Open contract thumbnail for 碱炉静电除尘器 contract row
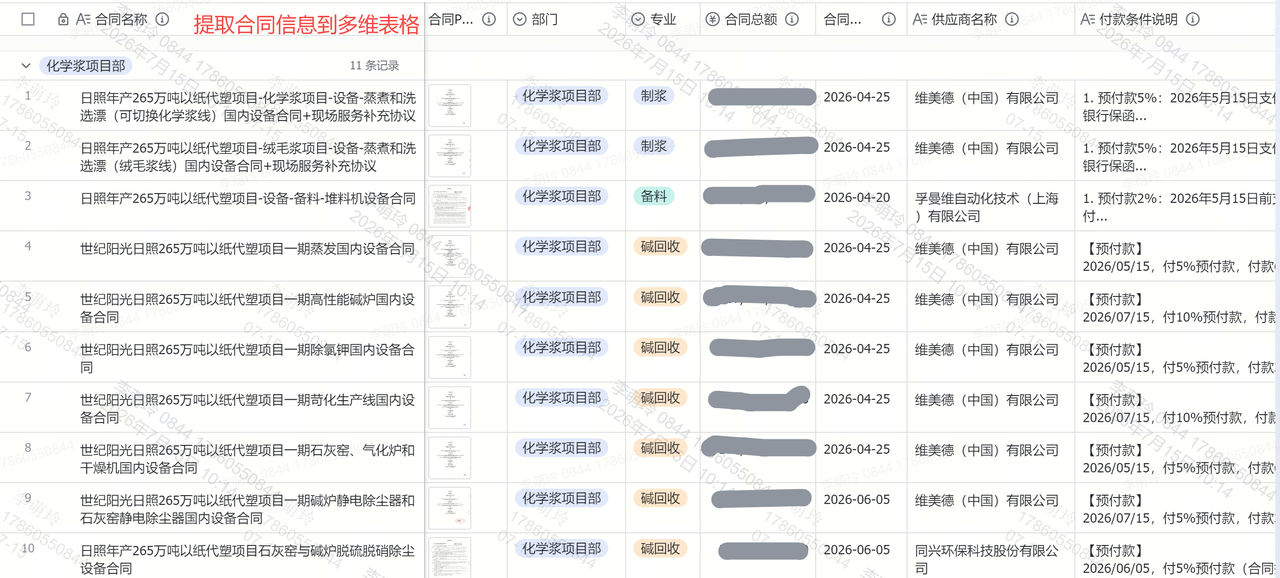 (x=450, y=508)
